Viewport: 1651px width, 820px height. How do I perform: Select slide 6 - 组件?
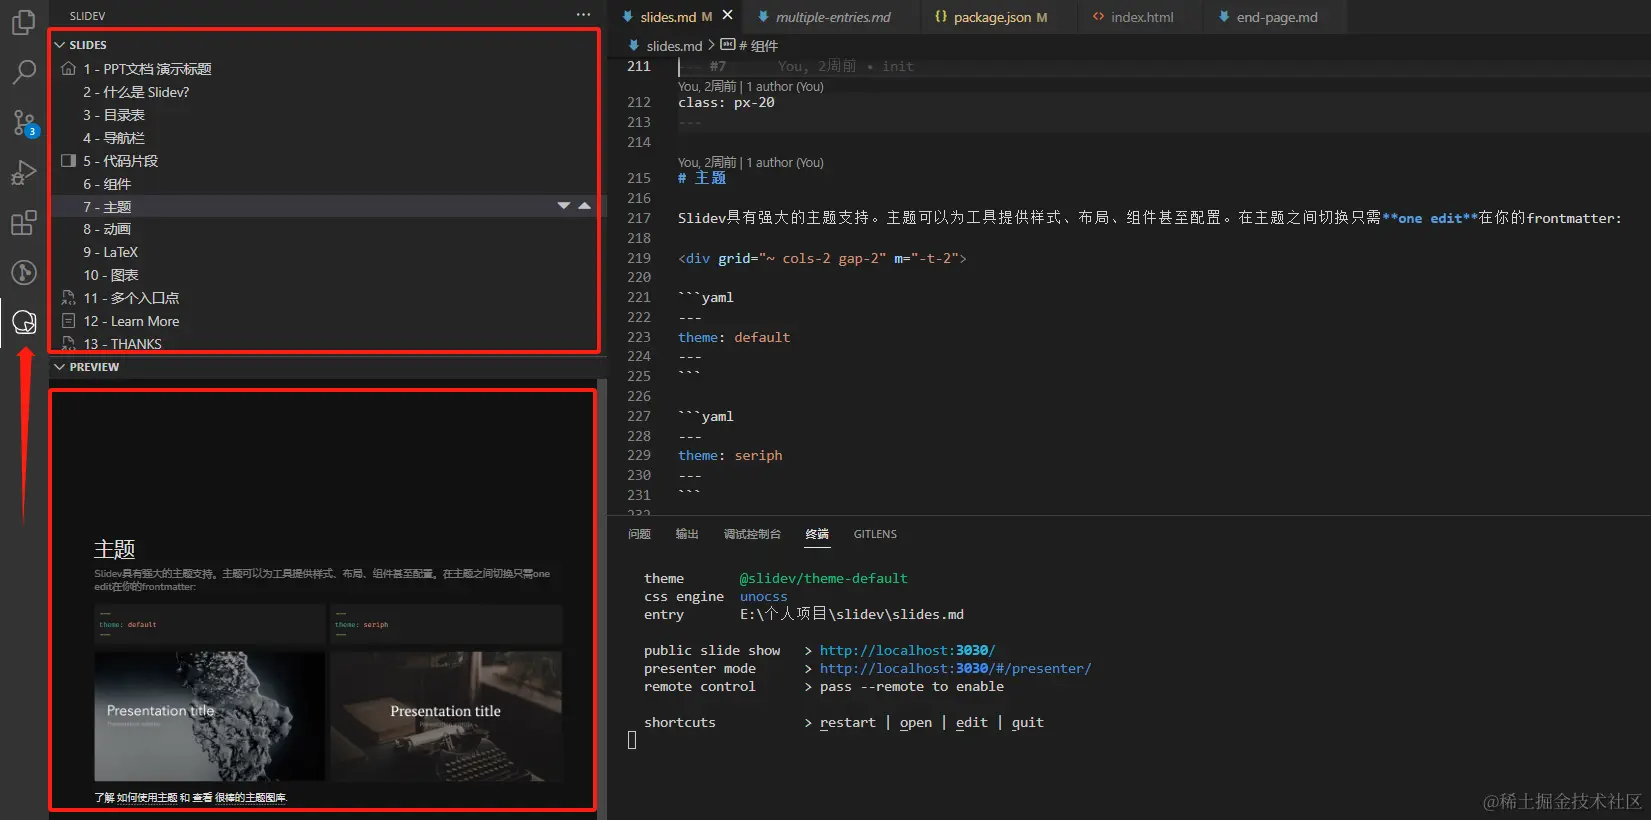pyautogui.click(x=107, y=184)
